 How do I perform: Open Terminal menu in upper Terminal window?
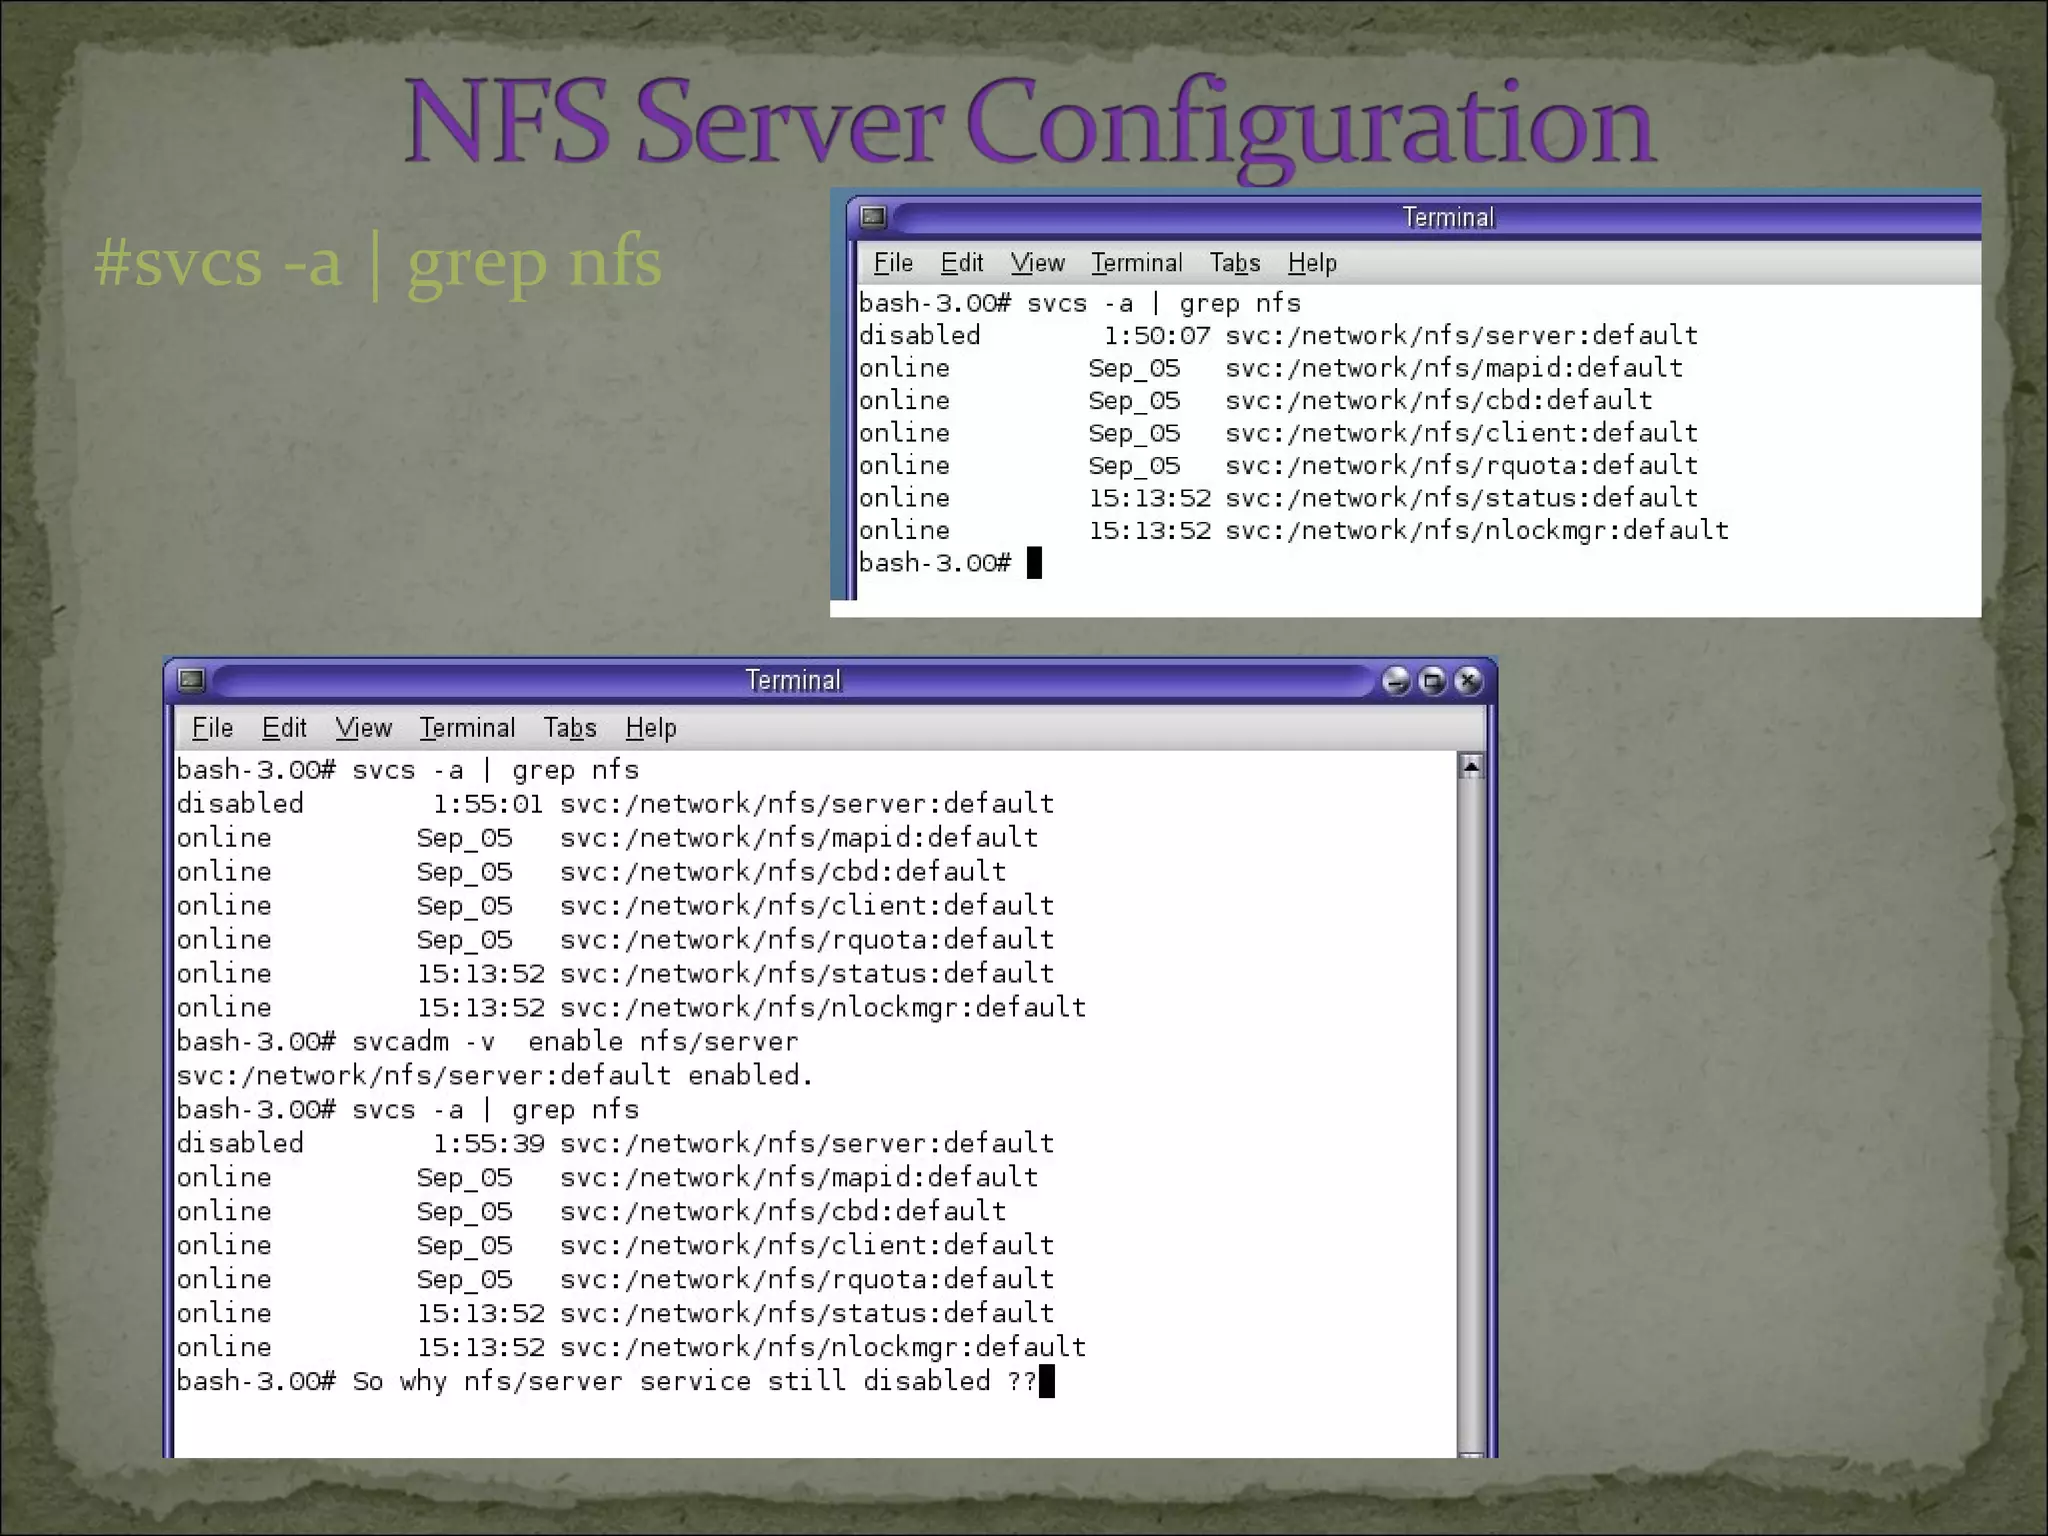pos(1137,263)
